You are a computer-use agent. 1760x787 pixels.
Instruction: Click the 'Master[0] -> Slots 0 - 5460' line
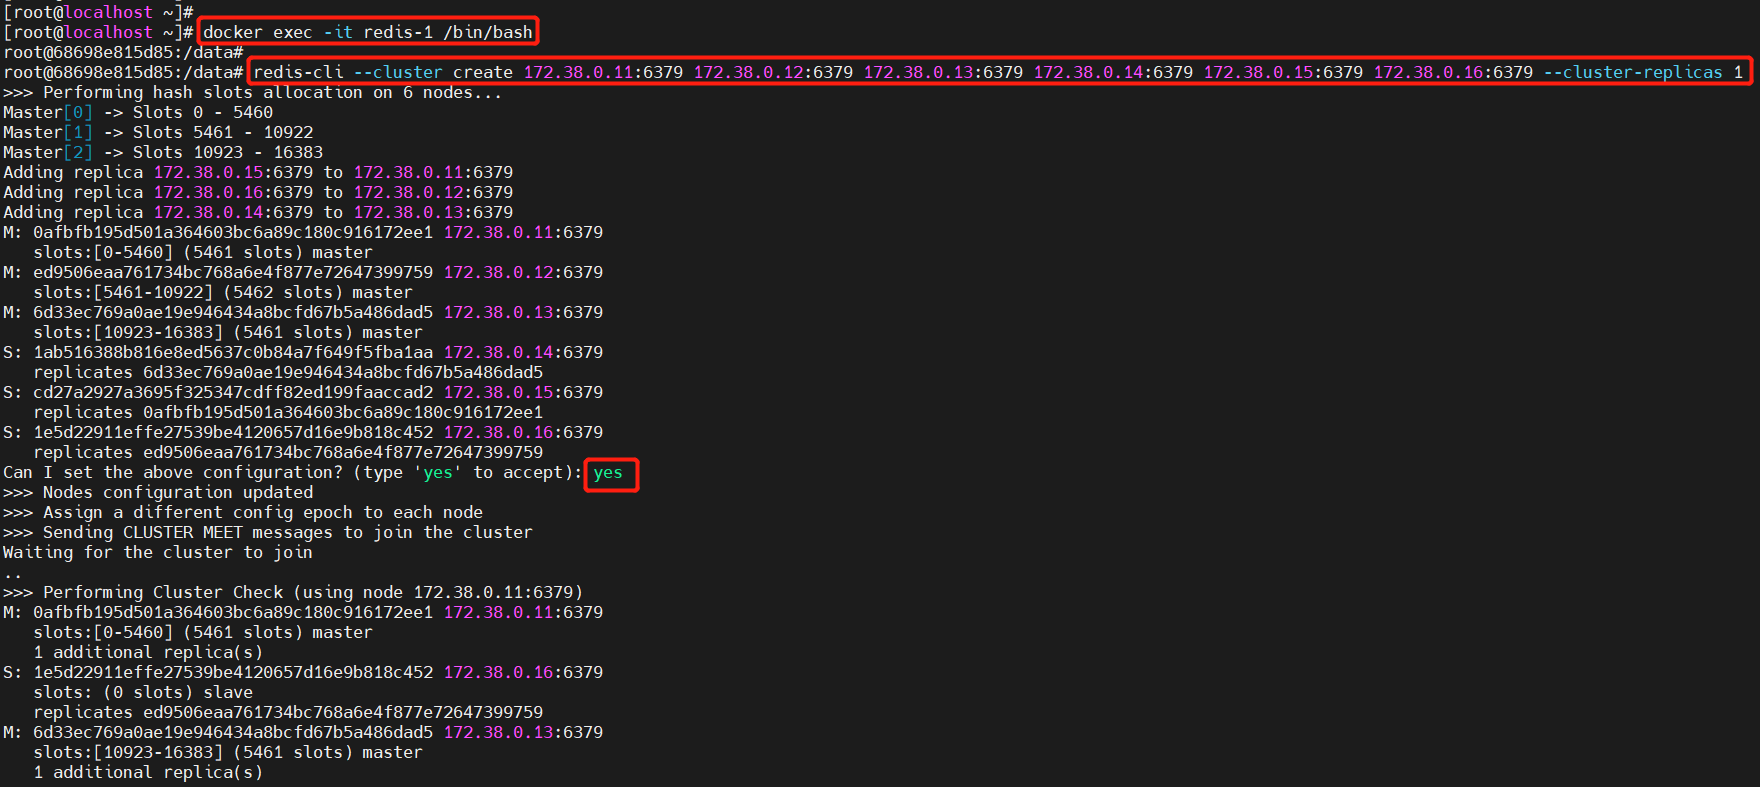[138, 112]
